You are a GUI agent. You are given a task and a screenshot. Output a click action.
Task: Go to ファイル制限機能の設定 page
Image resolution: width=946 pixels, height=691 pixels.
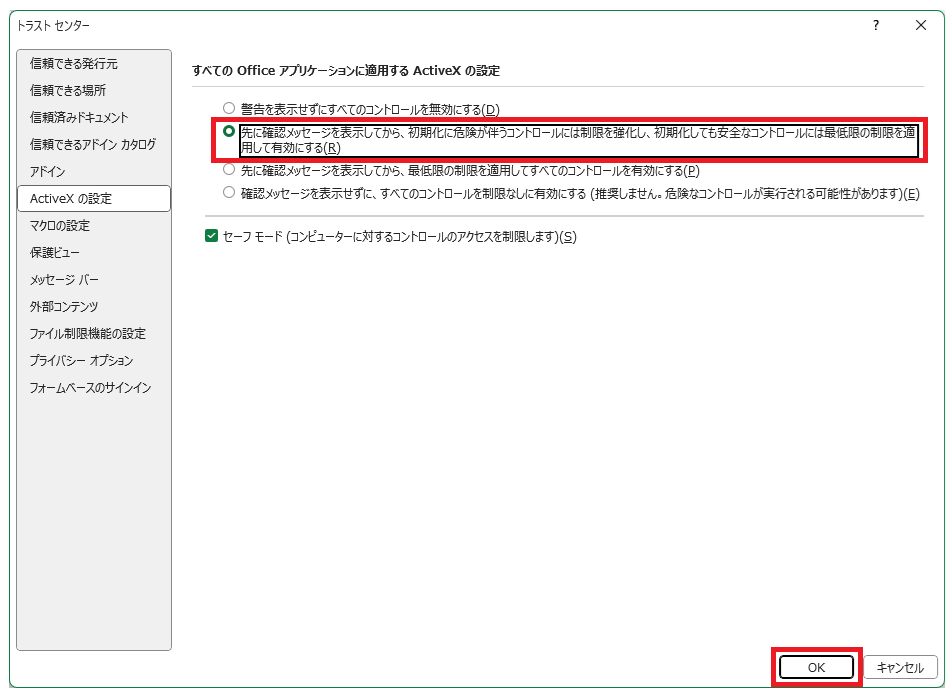coord(88,334)
